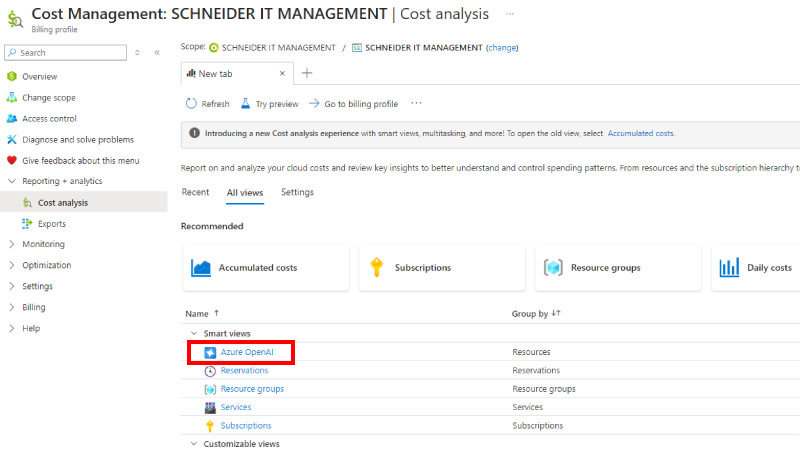Click the Refresh icon in toolbar
Screen dimensions: 800x450
(191, 104)
